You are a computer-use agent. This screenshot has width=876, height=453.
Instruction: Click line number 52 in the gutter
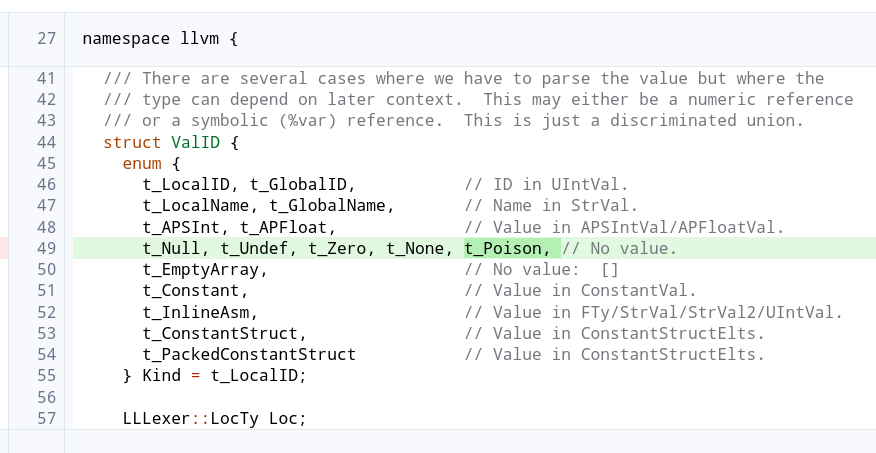pos(46,312)
